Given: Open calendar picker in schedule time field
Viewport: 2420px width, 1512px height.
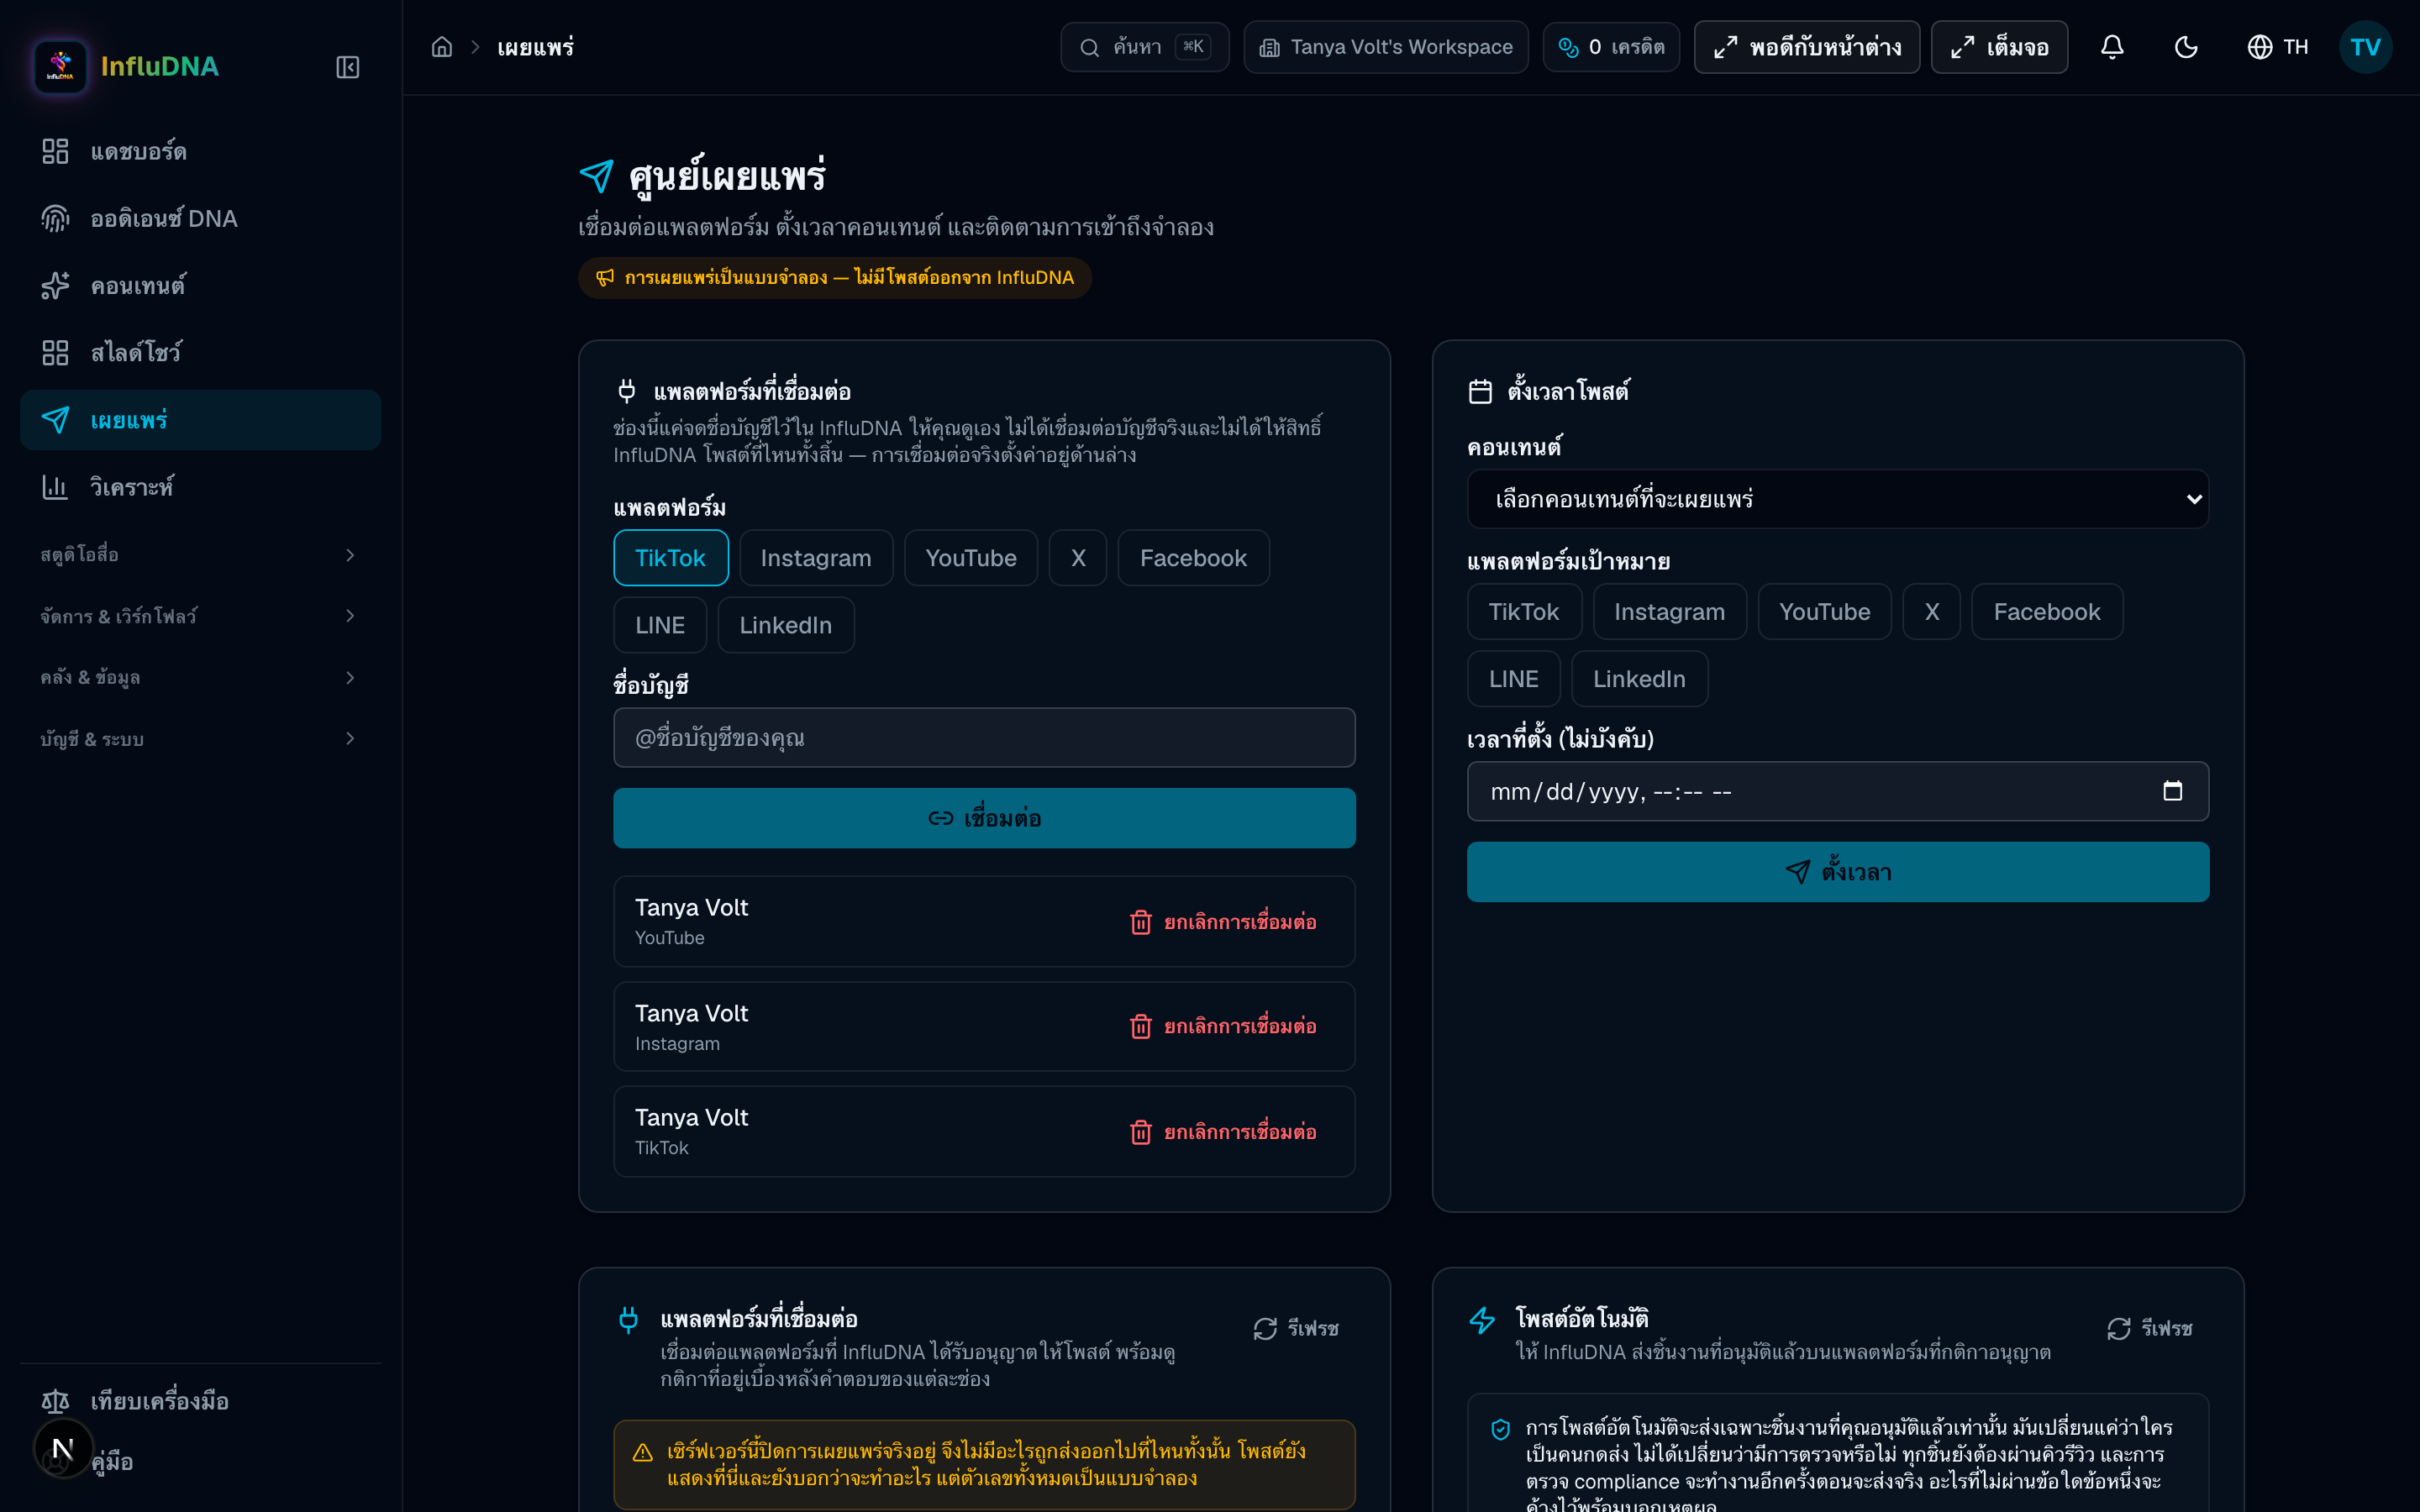Looking at the screenshot, I should (2172, 791).
